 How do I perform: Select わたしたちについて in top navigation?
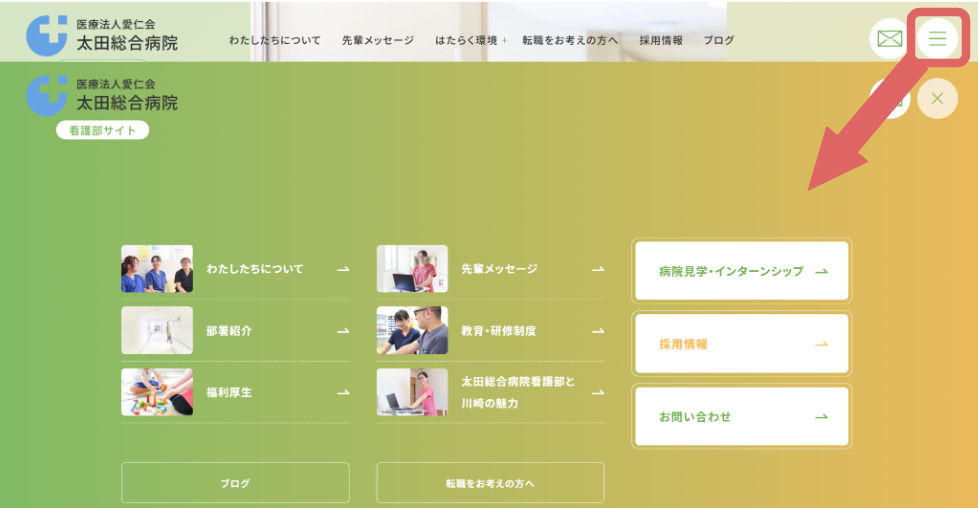275,41
